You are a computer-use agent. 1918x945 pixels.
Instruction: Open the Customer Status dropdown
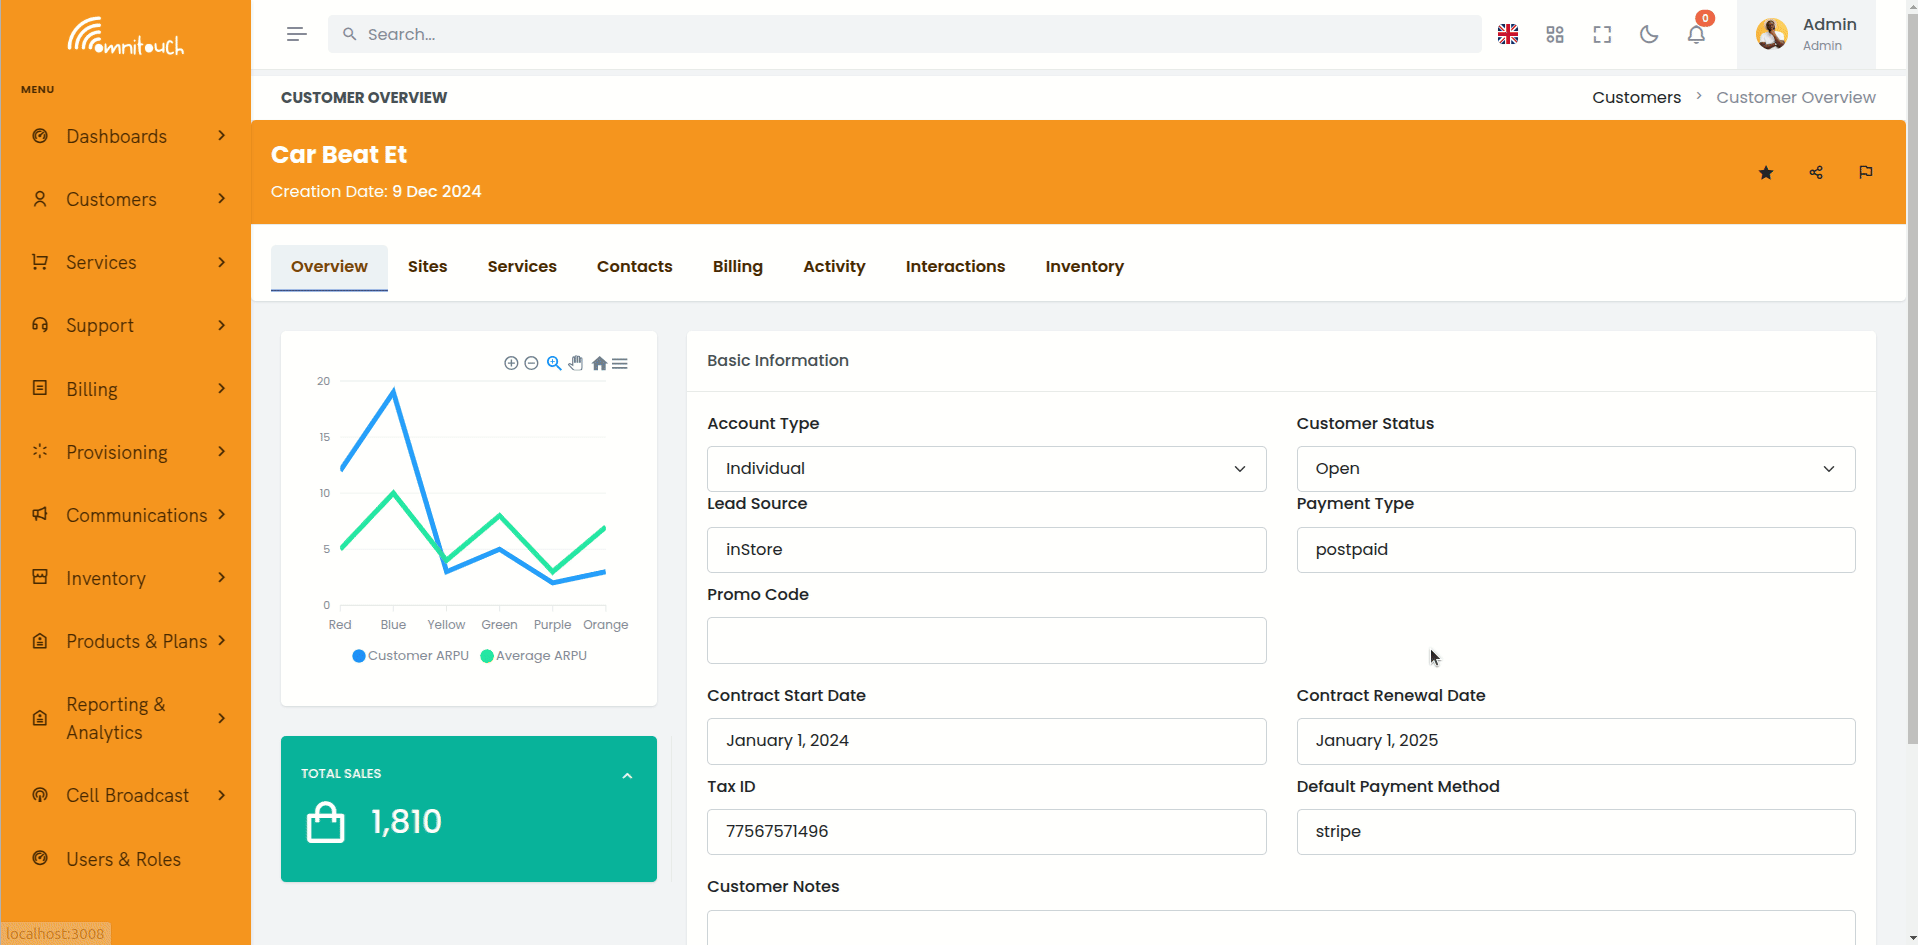point(1575,468)
